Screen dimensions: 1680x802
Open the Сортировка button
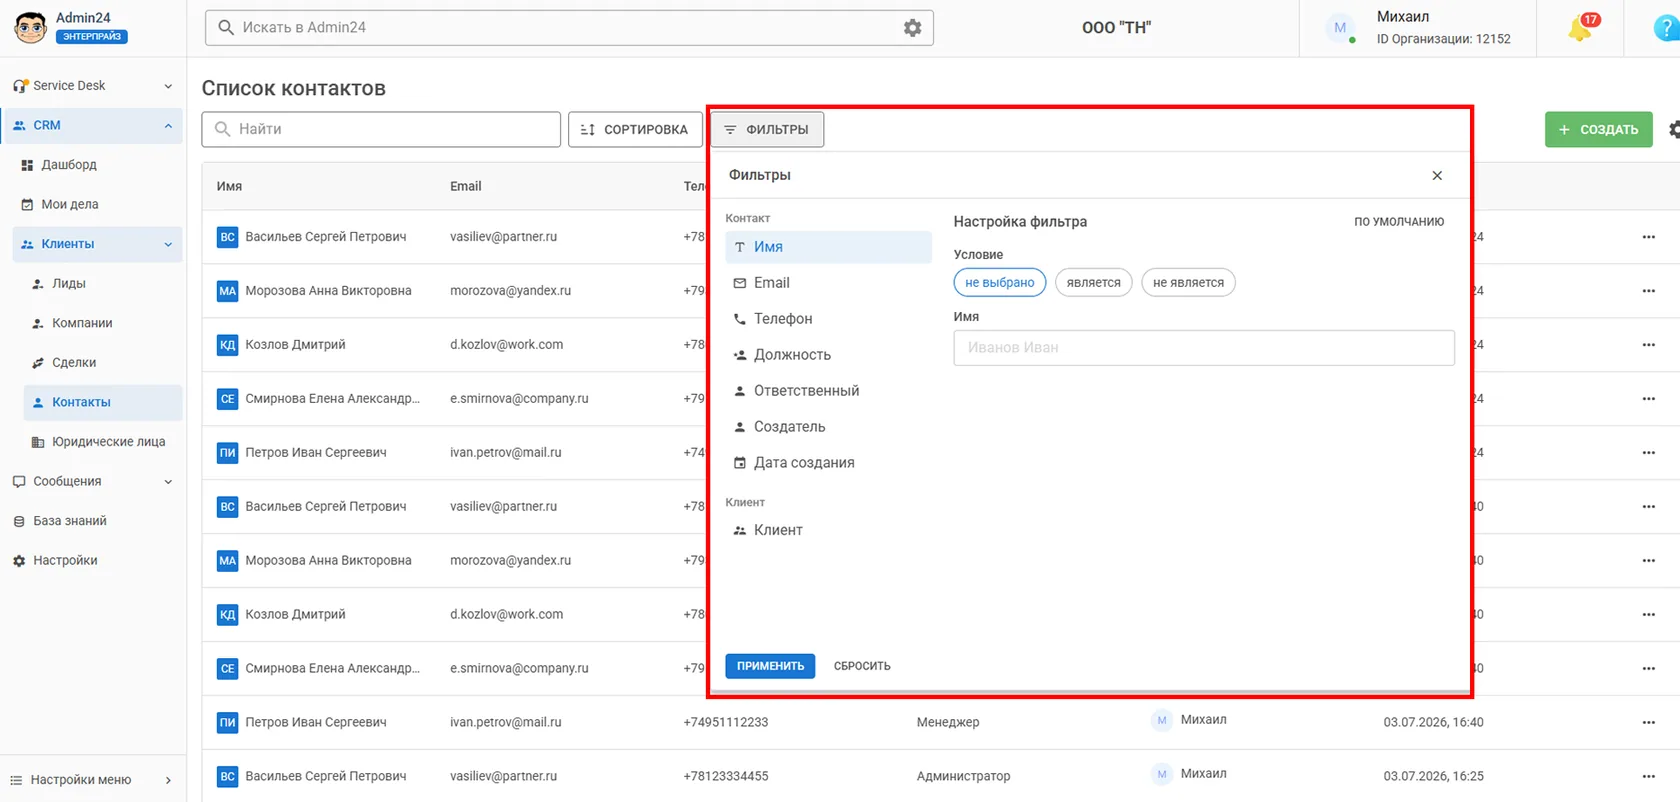(x=635, y=129)
